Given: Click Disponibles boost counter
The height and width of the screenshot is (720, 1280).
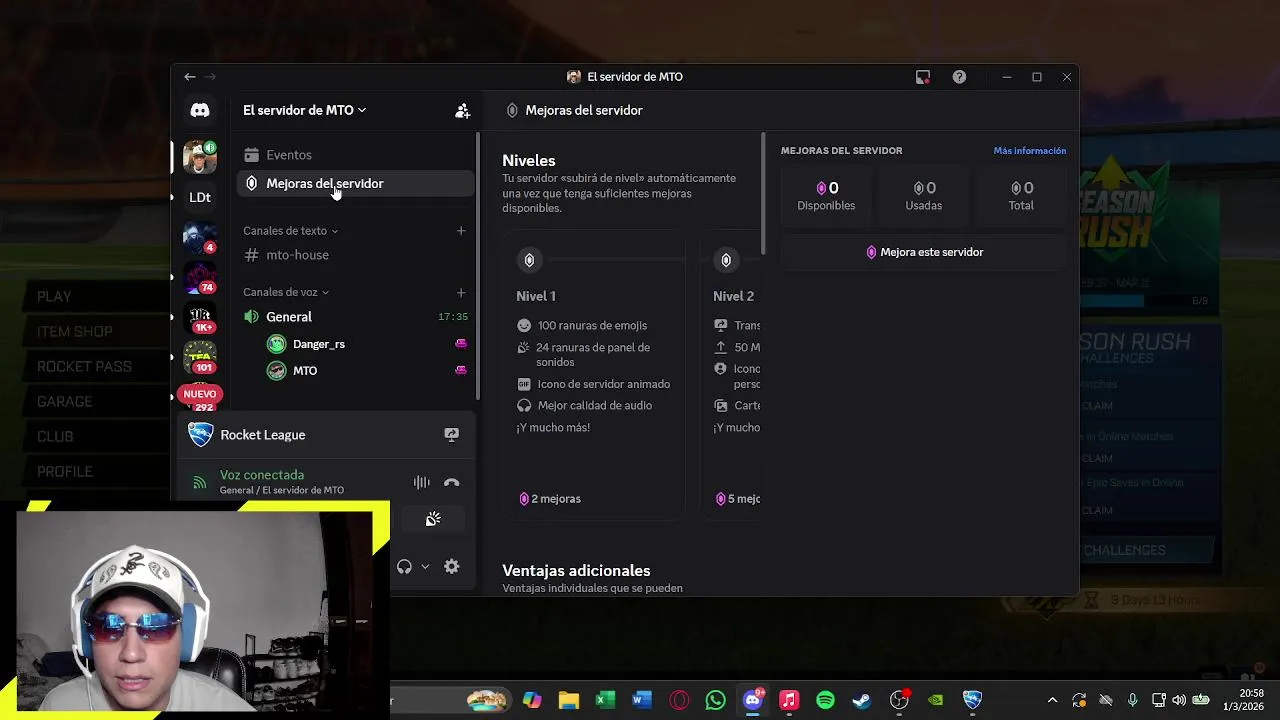Looking at the screenshot, I should click(826, 195).
